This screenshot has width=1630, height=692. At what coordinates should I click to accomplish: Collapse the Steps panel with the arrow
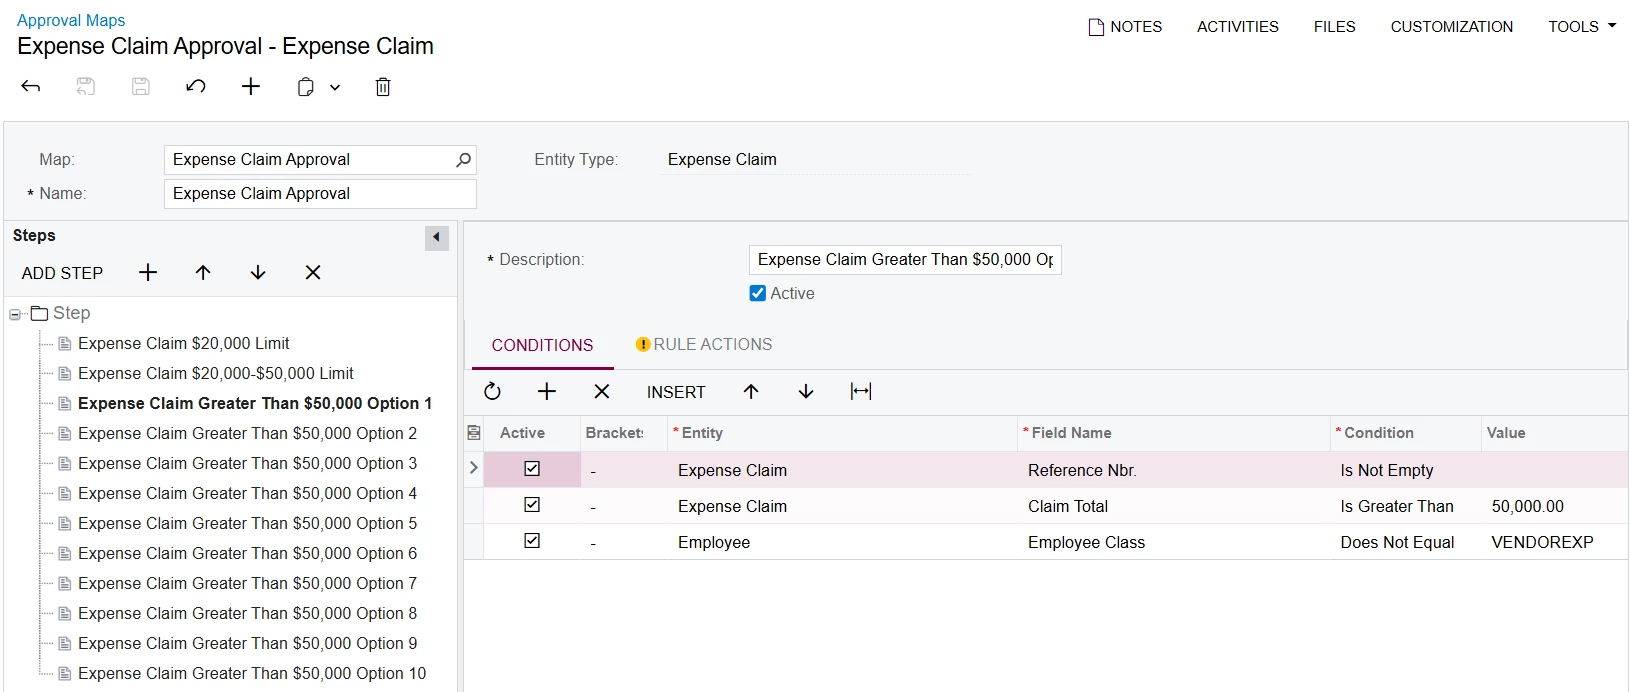(437, 237)
